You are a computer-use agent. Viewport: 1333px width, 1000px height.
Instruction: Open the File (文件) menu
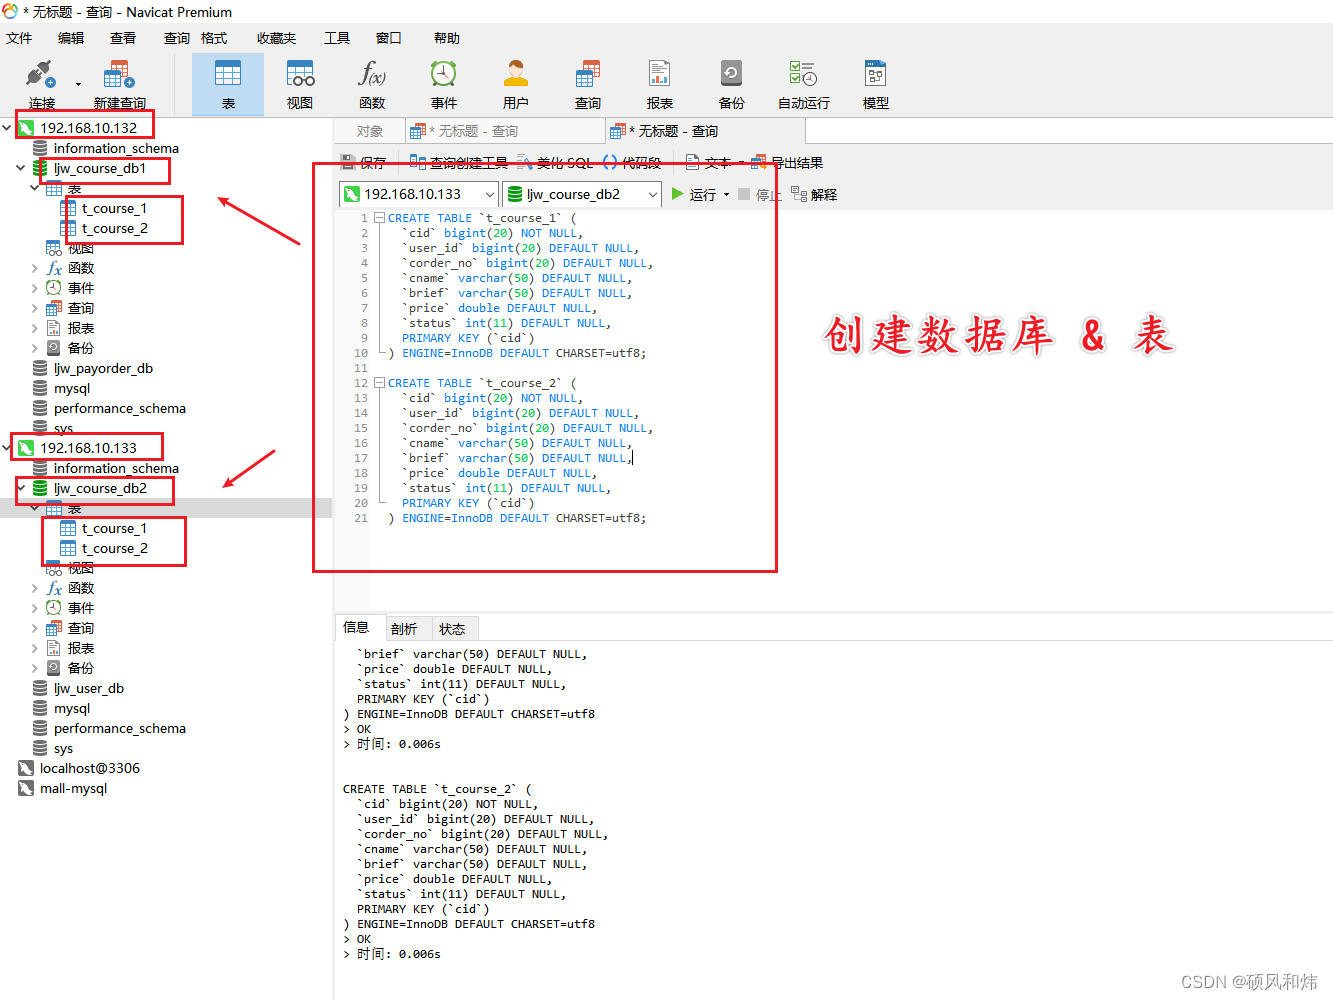pos(19,38)
